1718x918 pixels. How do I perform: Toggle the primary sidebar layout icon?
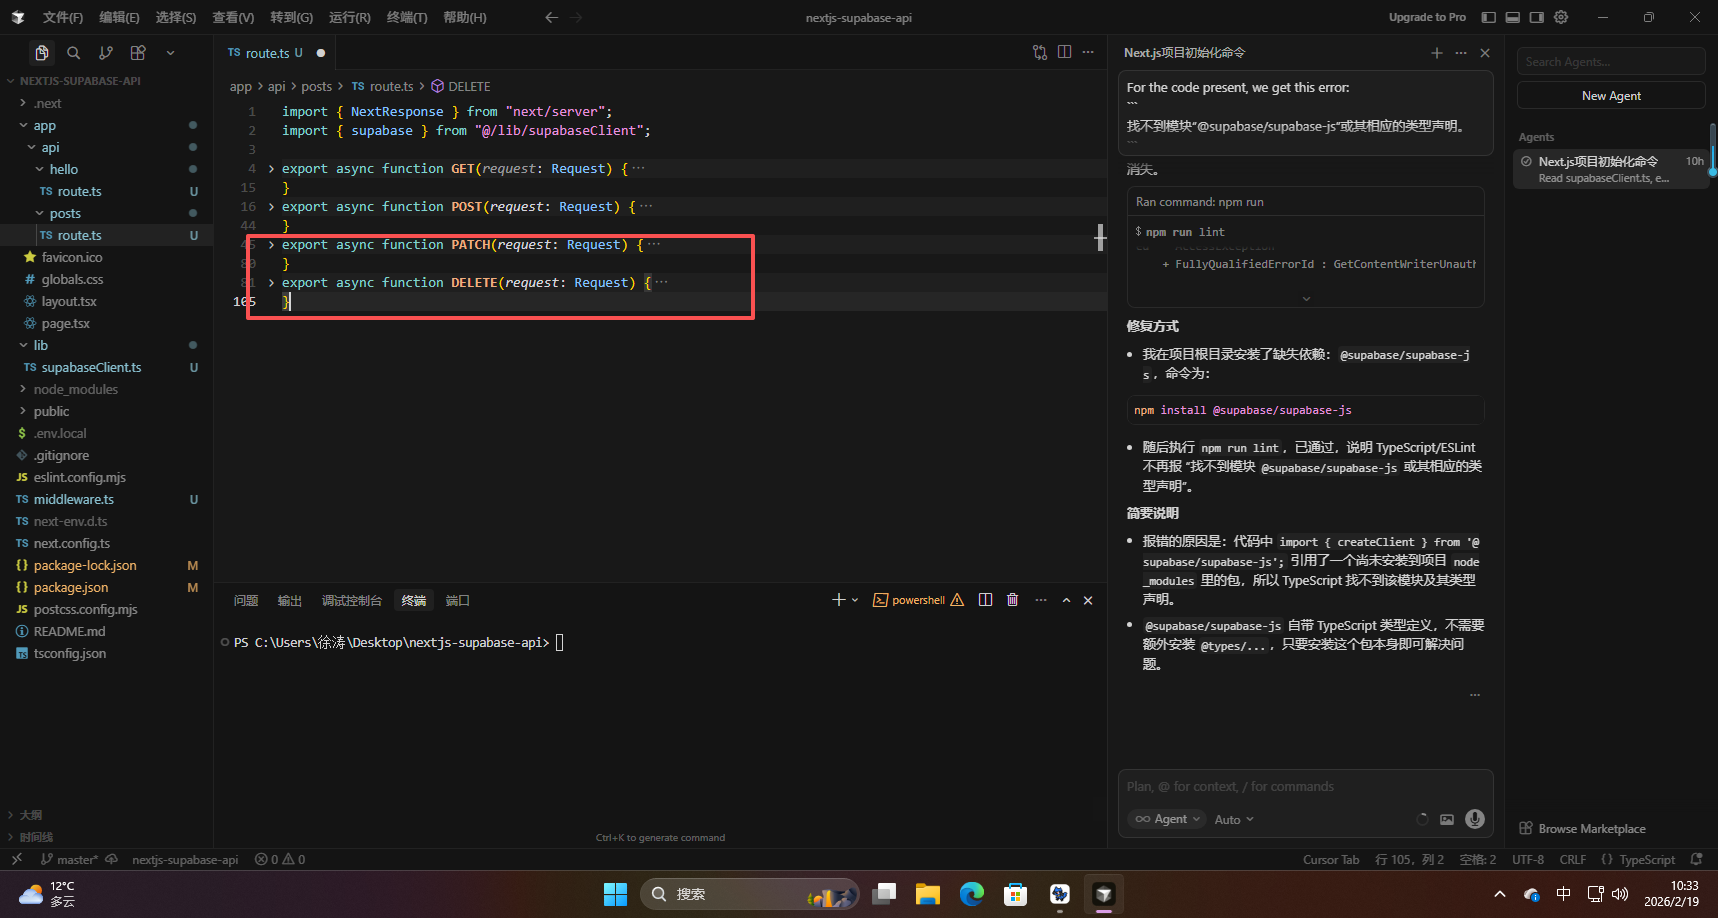(1488, 17)
